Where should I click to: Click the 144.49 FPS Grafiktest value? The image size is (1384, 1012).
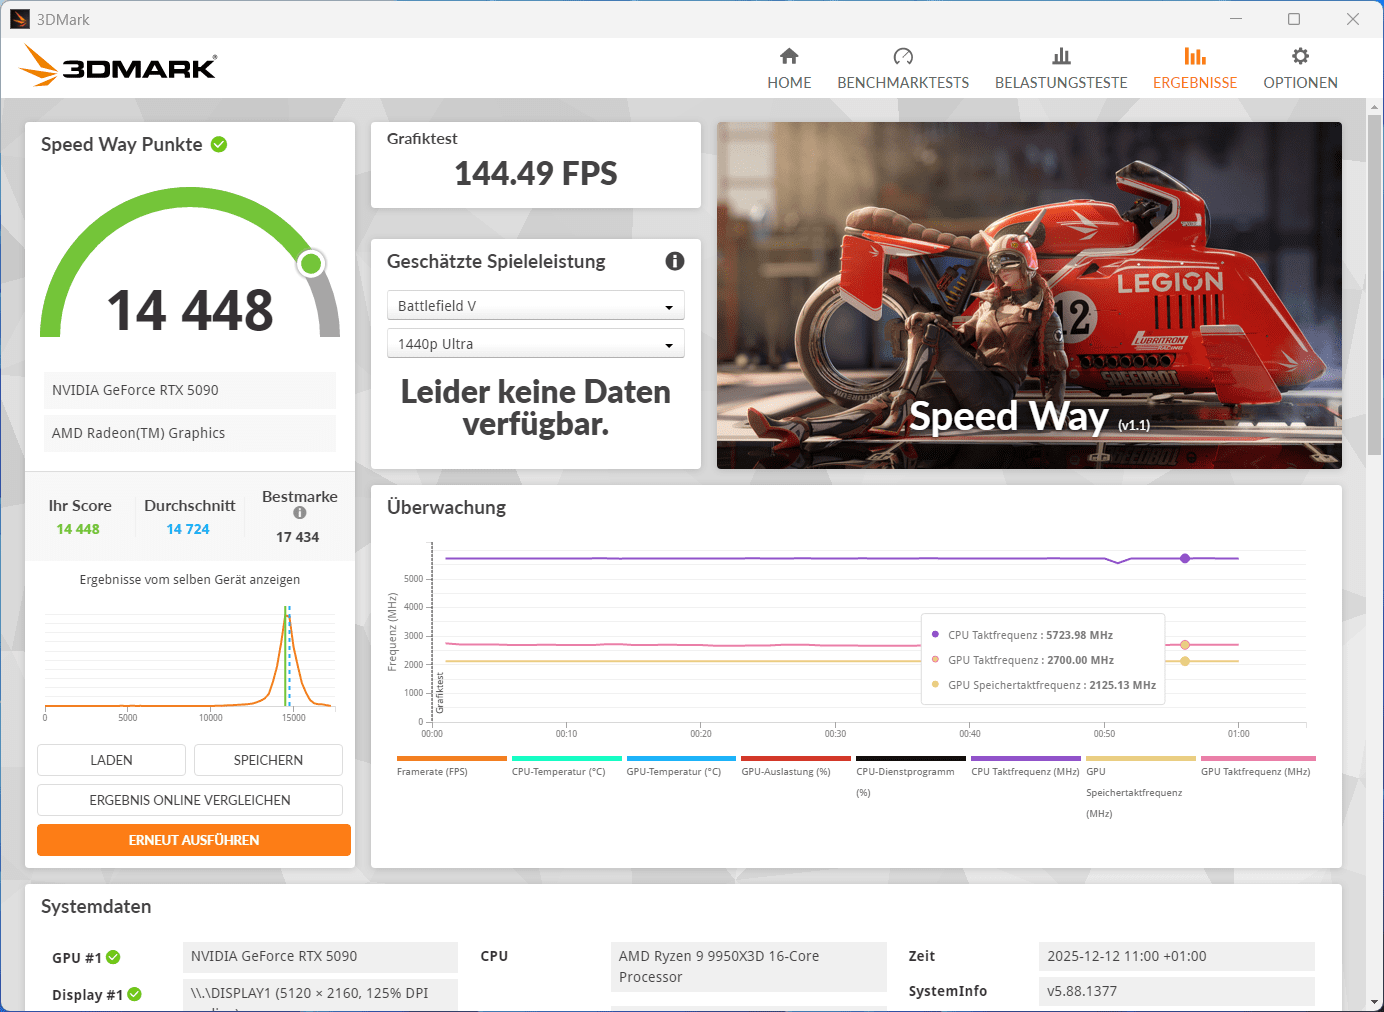[536, 174]
